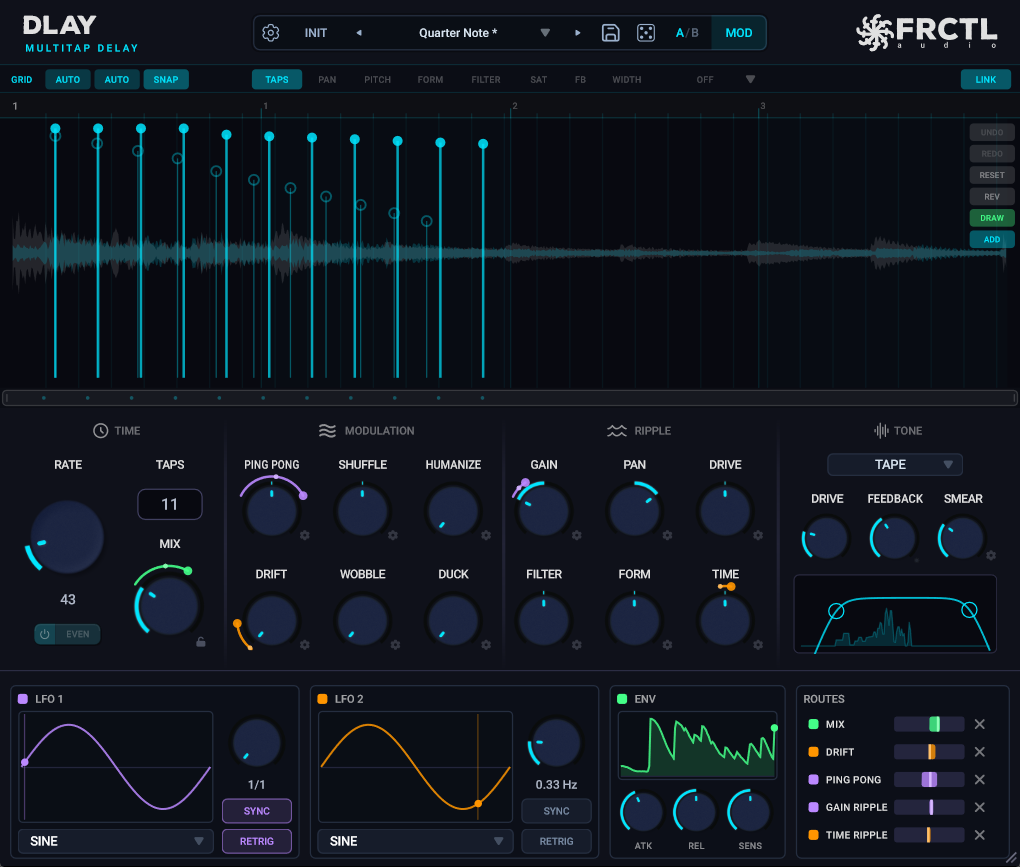Click the tone filter low-cut handle

(x=836, y=611)
